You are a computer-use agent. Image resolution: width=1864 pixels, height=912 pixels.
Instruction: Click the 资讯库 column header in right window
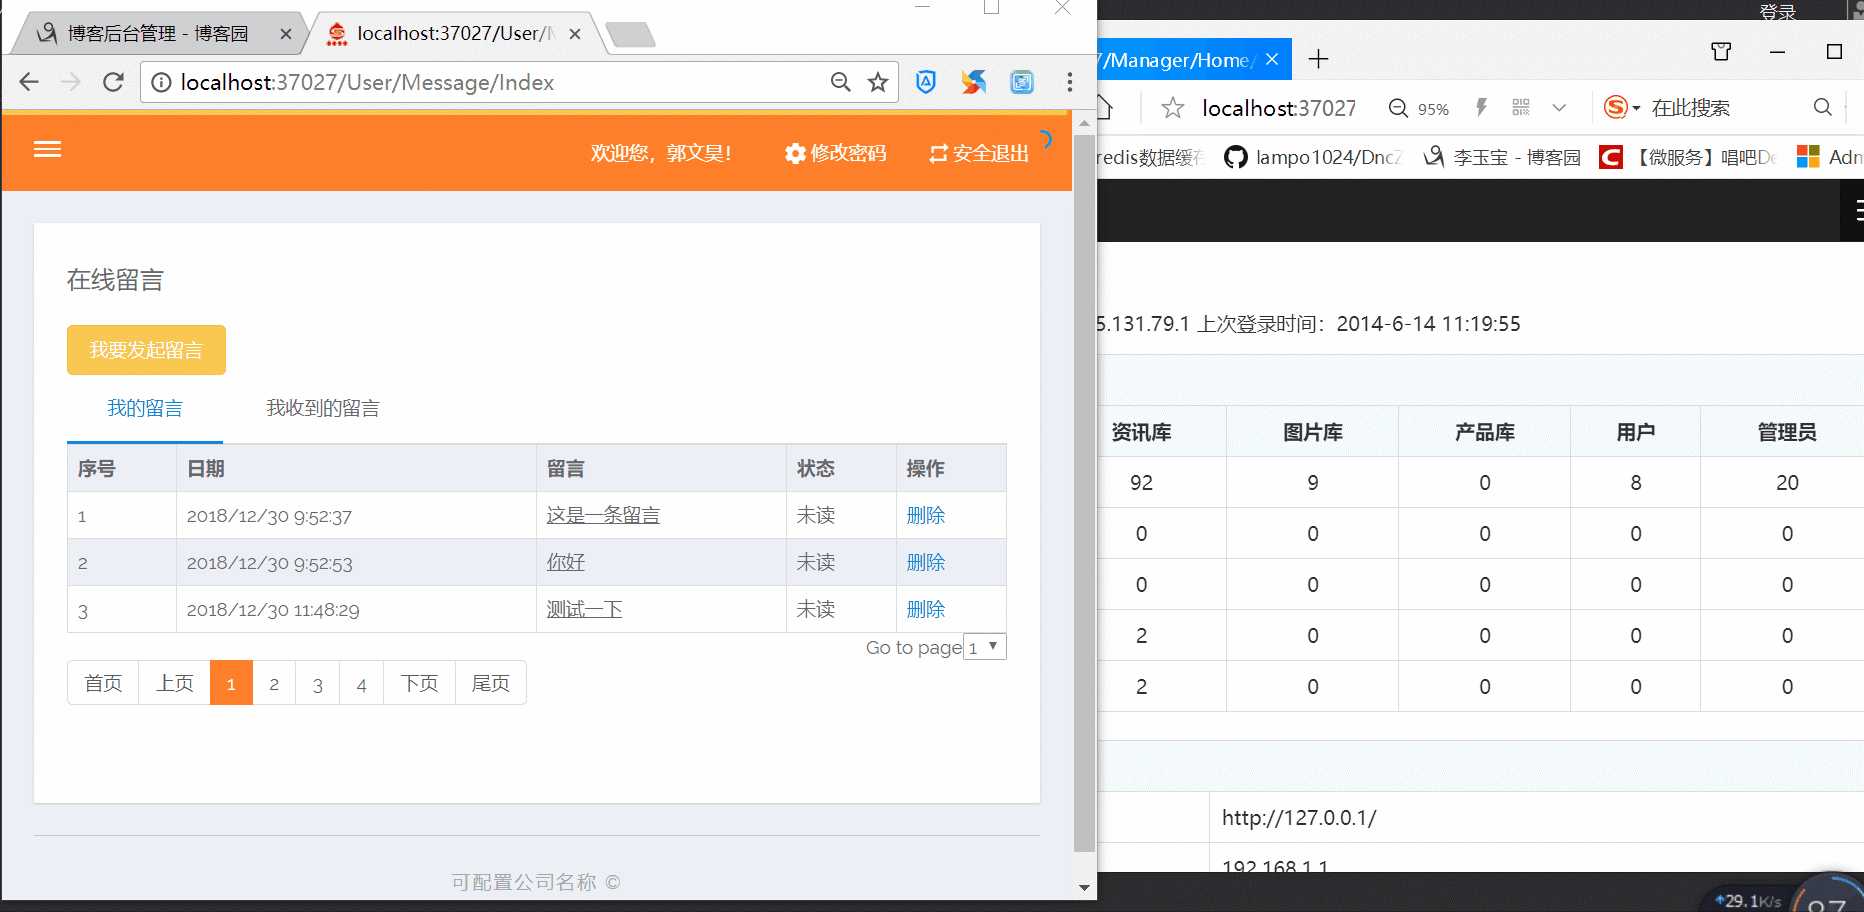[1141, 432]
